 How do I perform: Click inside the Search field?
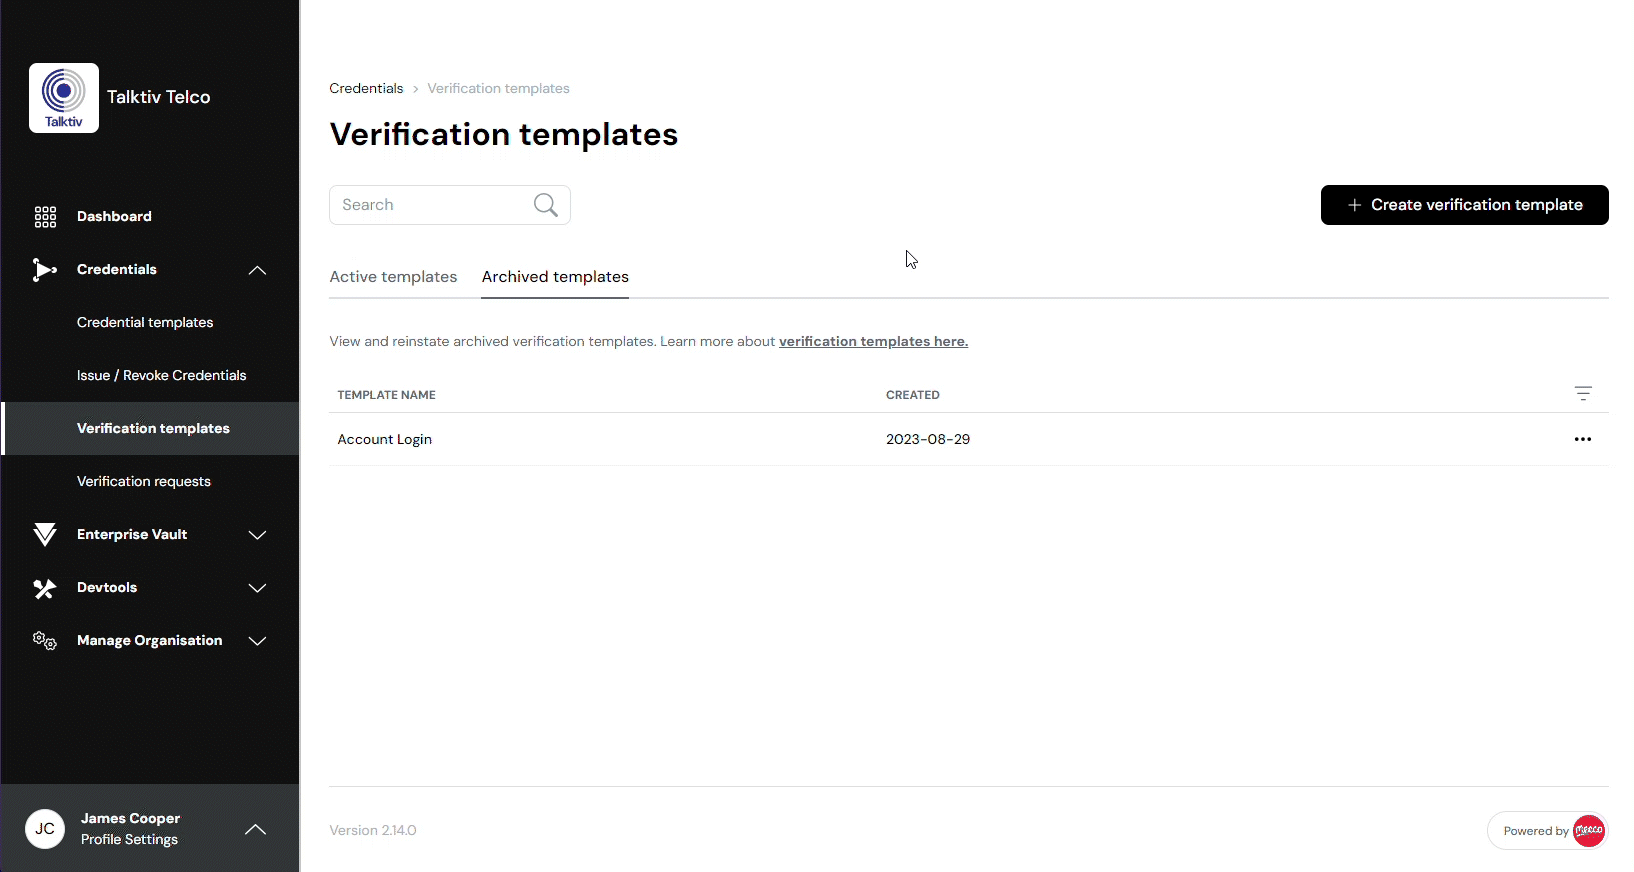tap(430, 204)
